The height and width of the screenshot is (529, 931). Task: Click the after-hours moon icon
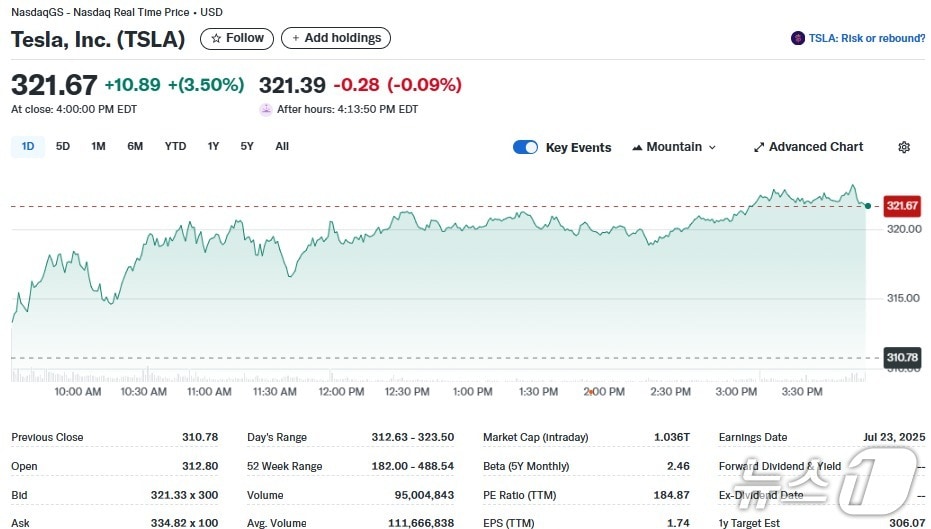[x=266, y=109]
